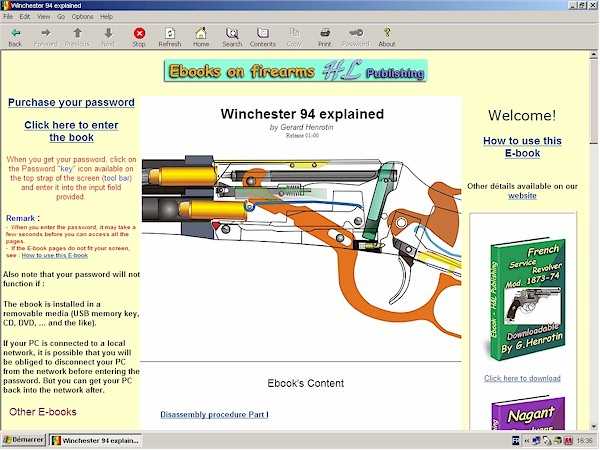Screen dimensions: 600x450
Task: Click the Password key icon in toolbar
Action: (356, 33)
